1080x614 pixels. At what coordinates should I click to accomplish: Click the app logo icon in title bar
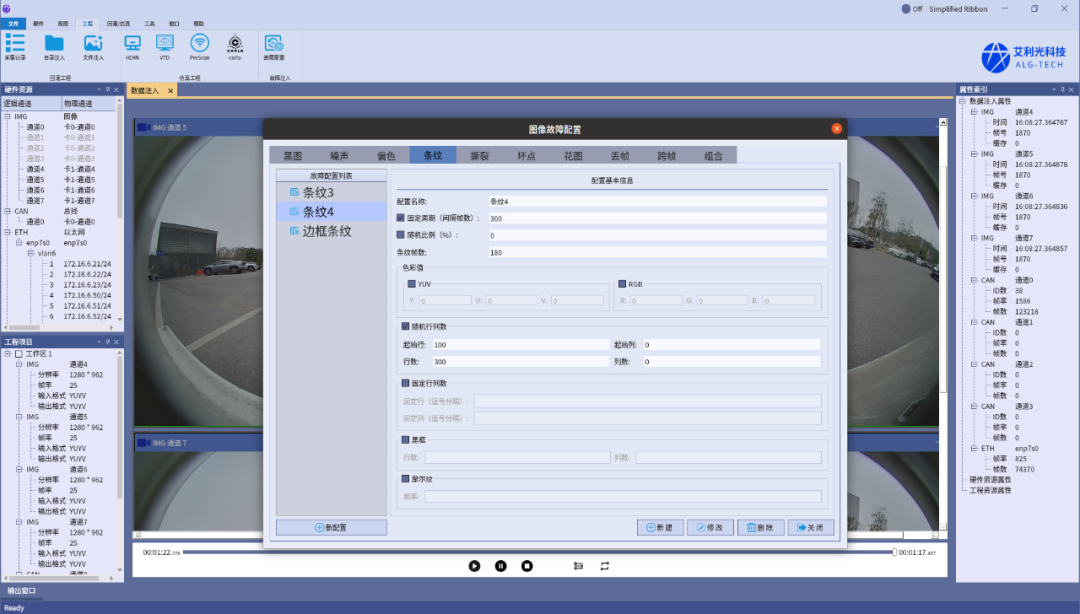click(6, 8)
